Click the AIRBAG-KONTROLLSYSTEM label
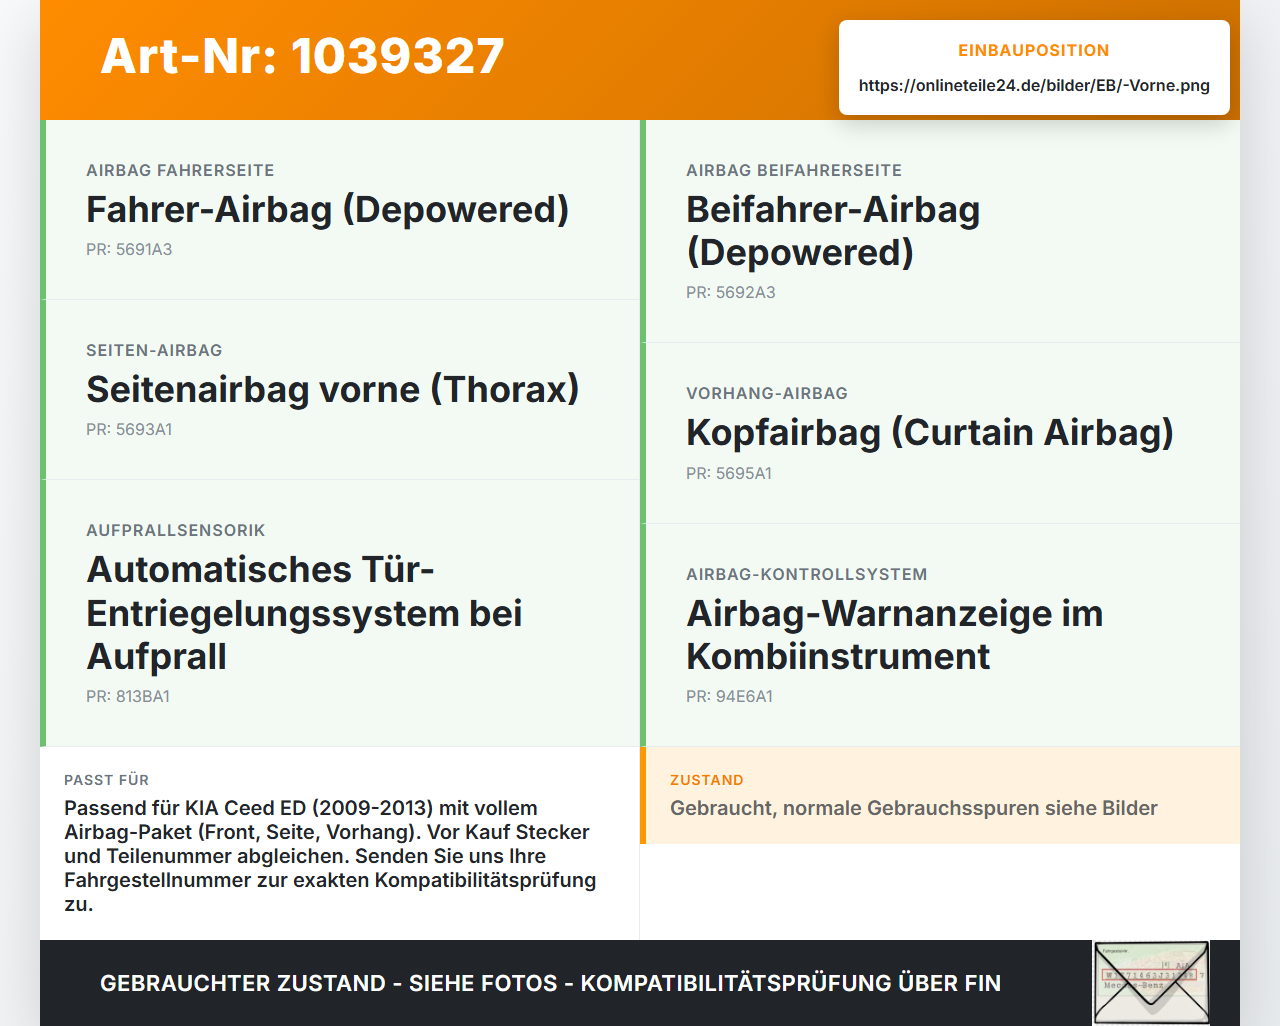The image size is (1280, 1026). coord(807,574)
